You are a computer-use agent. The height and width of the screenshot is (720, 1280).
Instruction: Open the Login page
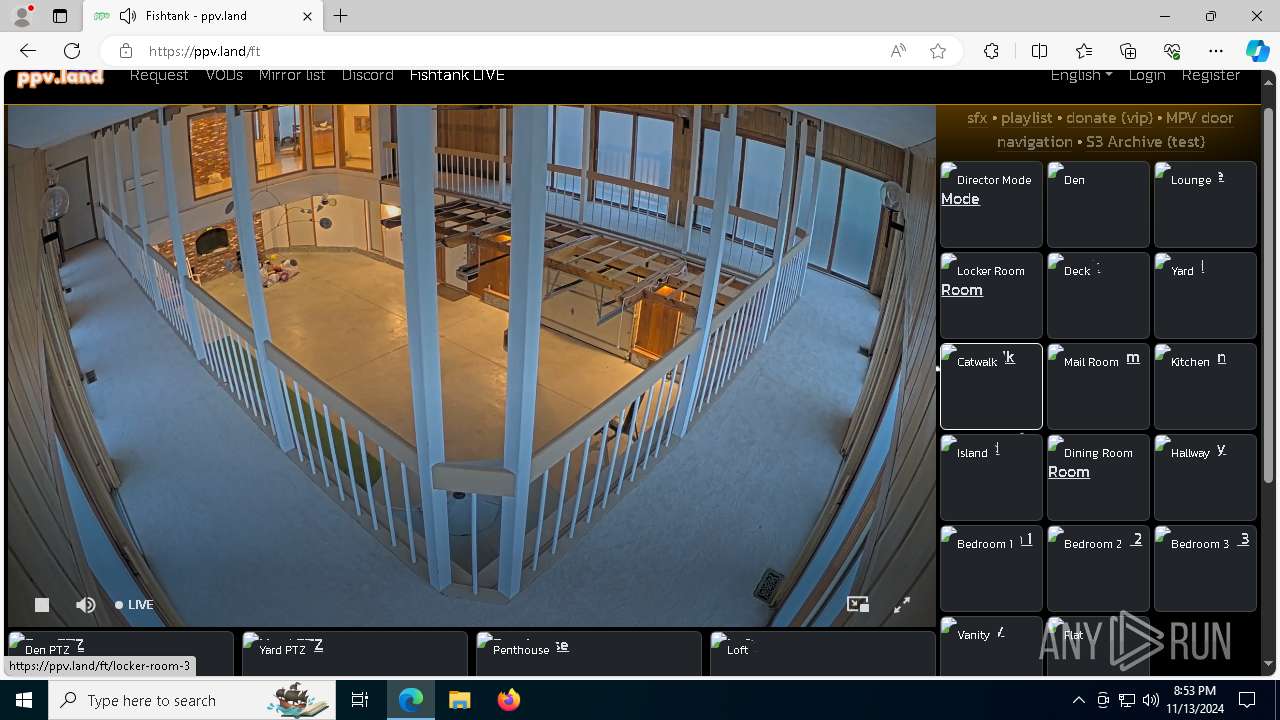pos(1147,75)
